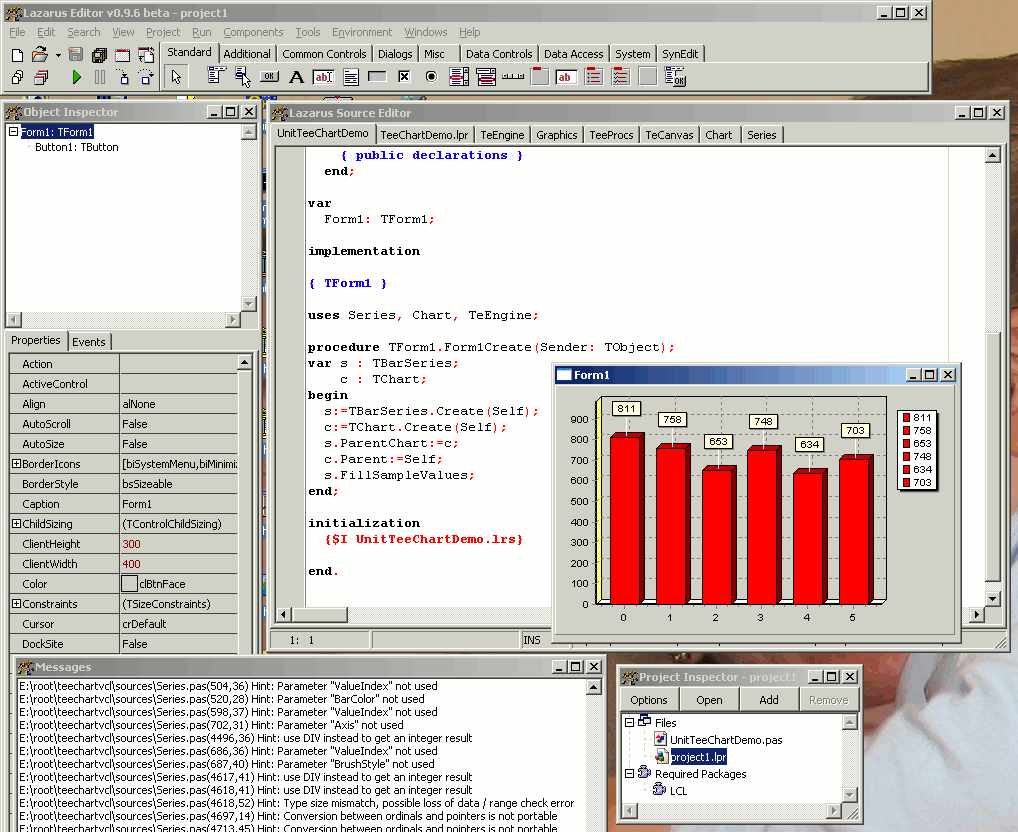Pick the TButton component from the palette
Image resolution: width=1018 pixels, height=832 pixels.
click(269, 77)
